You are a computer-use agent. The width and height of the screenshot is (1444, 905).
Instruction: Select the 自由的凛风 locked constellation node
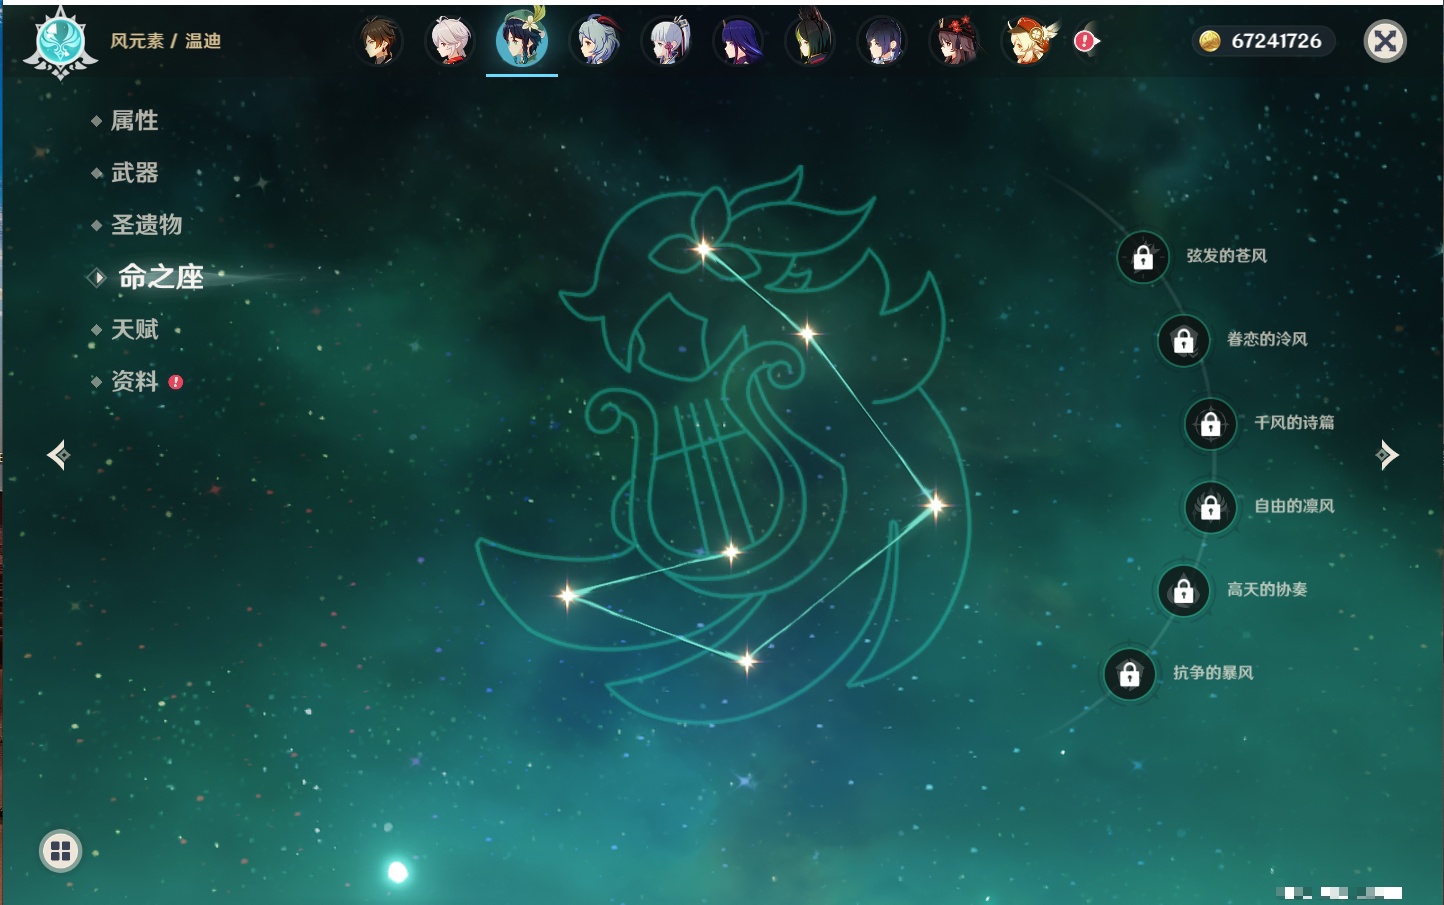point(1211,507)
